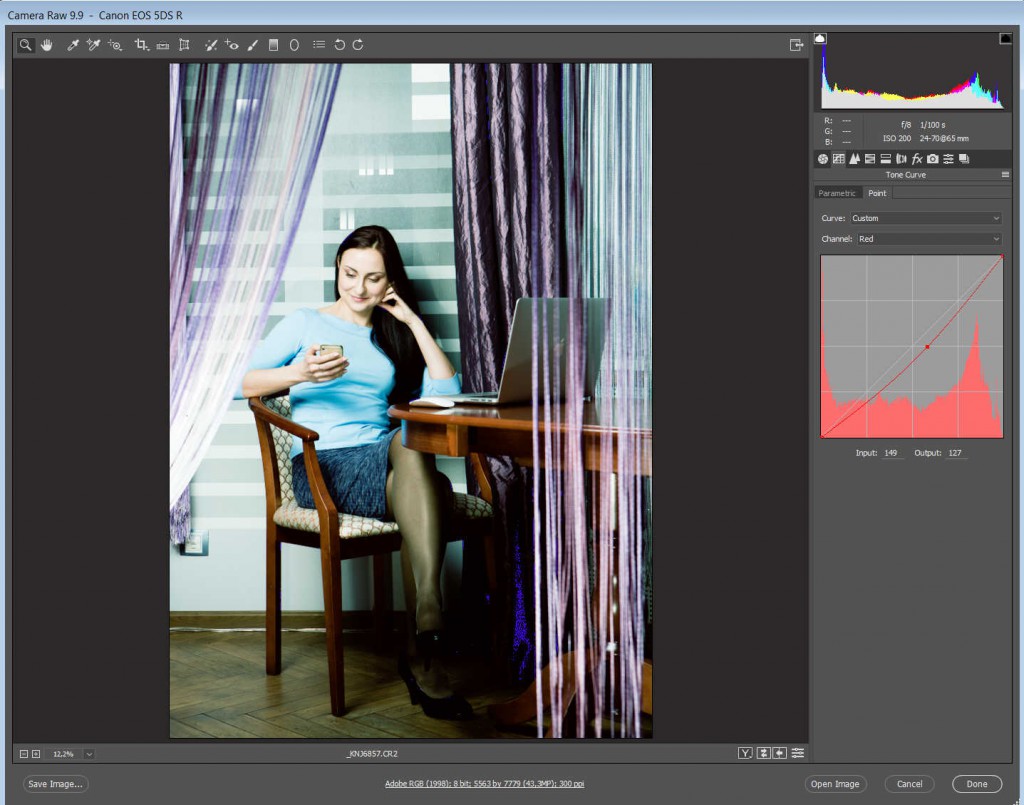Image resolution: width=1024 pixels, height=805 pixels.
Task: Toggle shadow clipping warning in histogram
Action: coord(821,38)
